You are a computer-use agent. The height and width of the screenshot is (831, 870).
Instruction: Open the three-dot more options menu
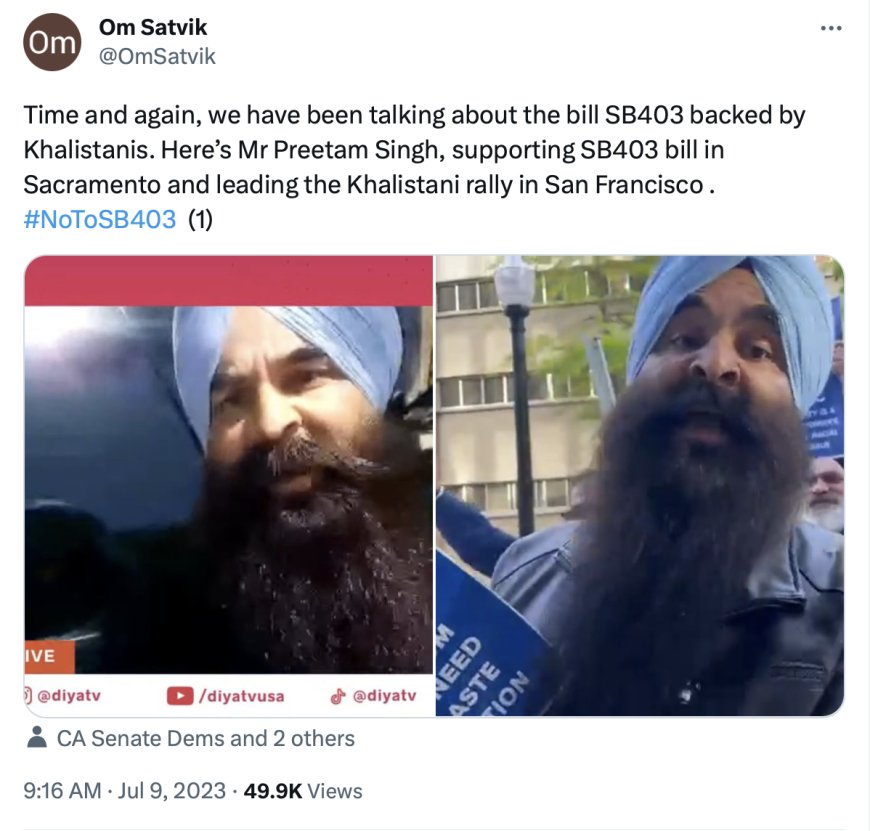point(831,28)
